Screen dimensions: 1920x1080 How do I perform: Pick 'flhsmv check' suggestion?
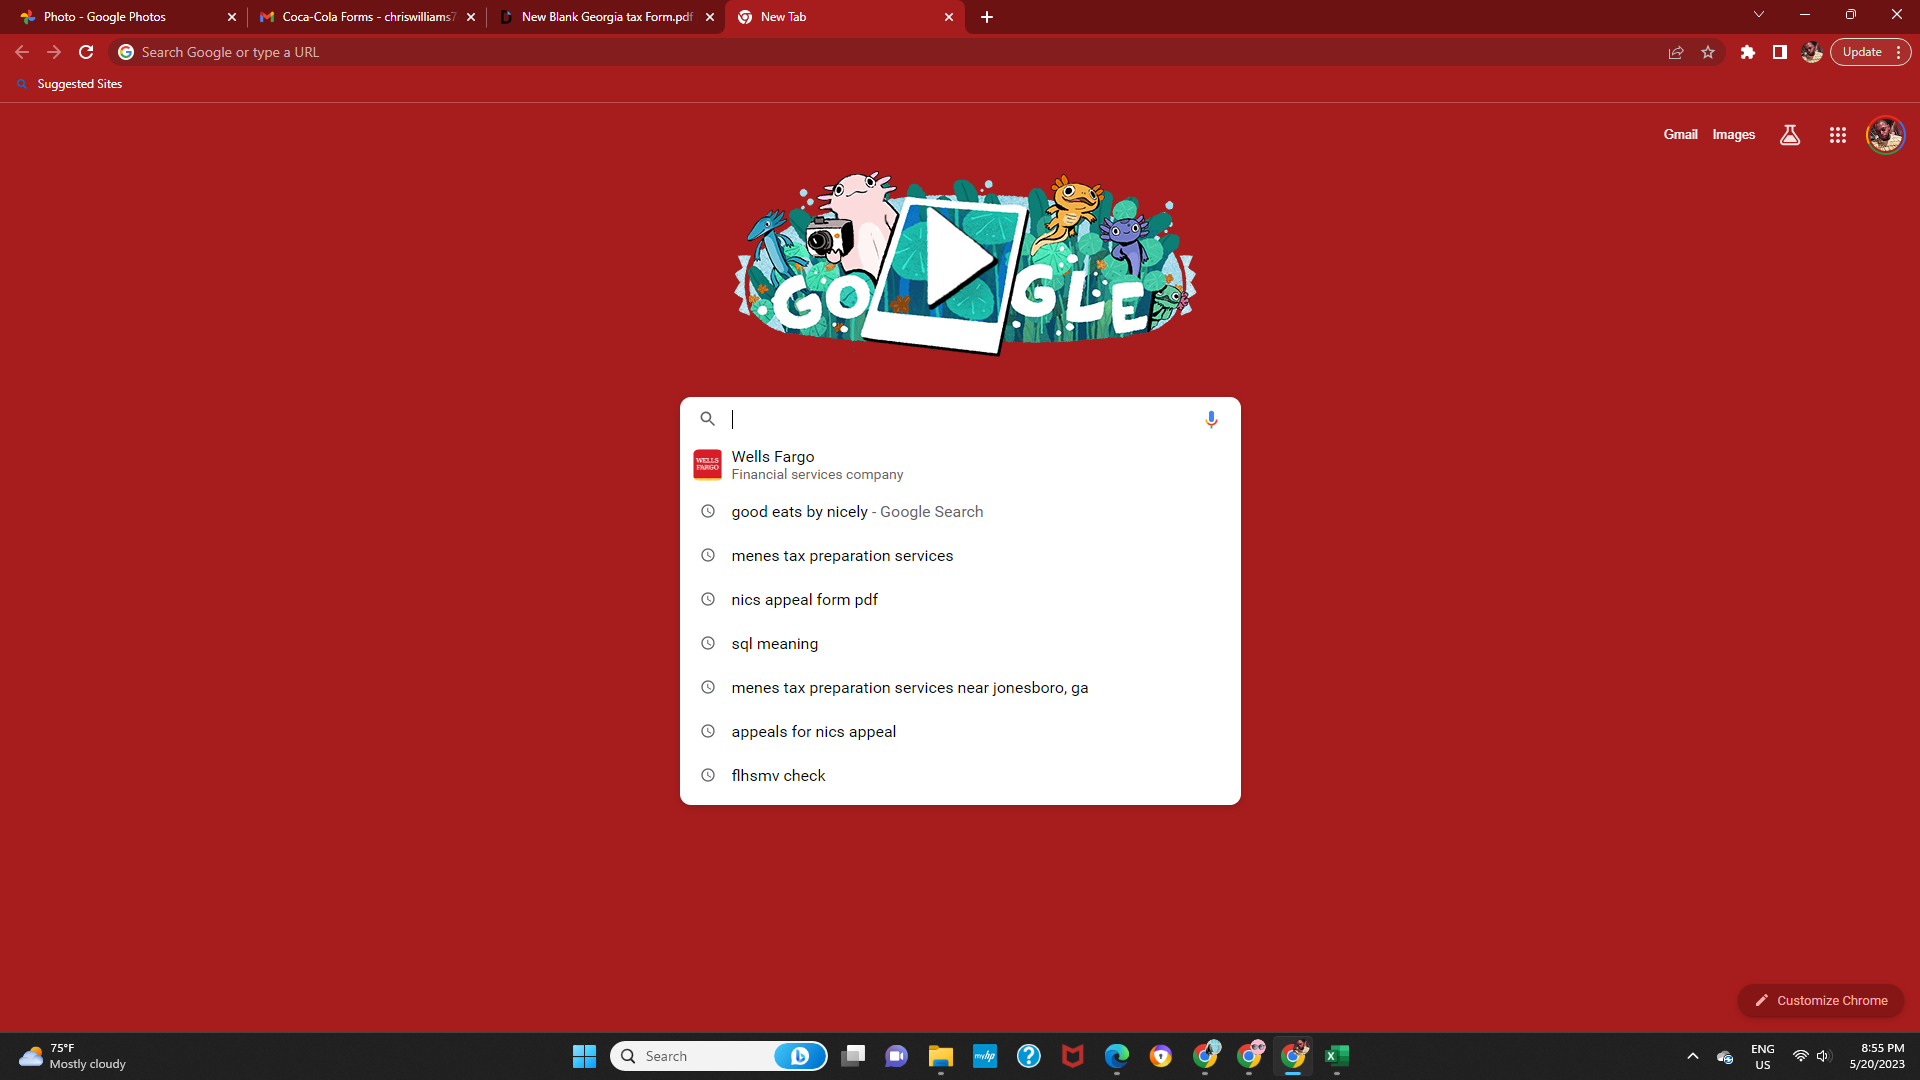coord(960,776)
